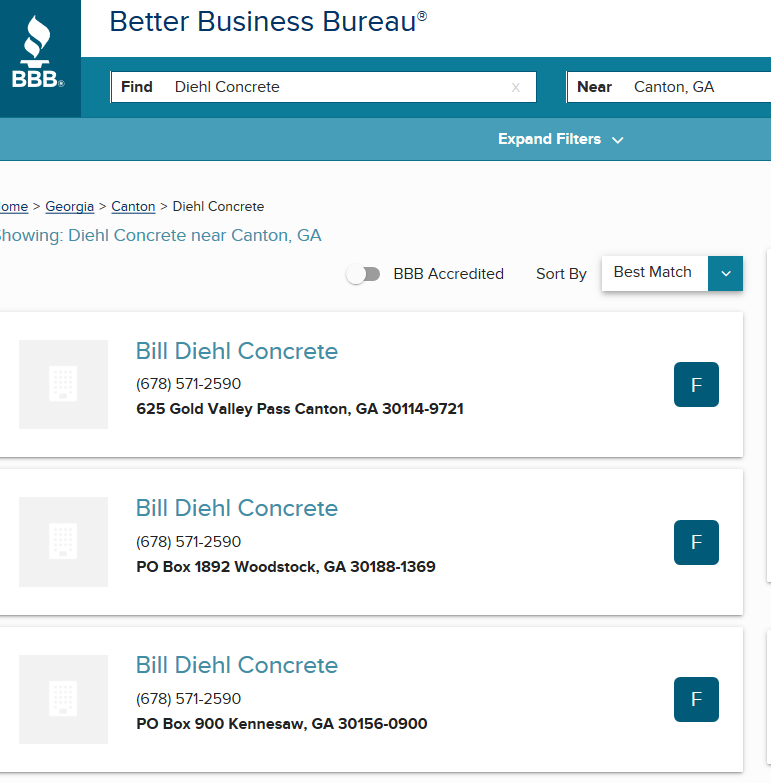
Task: Click the BBB torch logo
Action: pos(38,52)
